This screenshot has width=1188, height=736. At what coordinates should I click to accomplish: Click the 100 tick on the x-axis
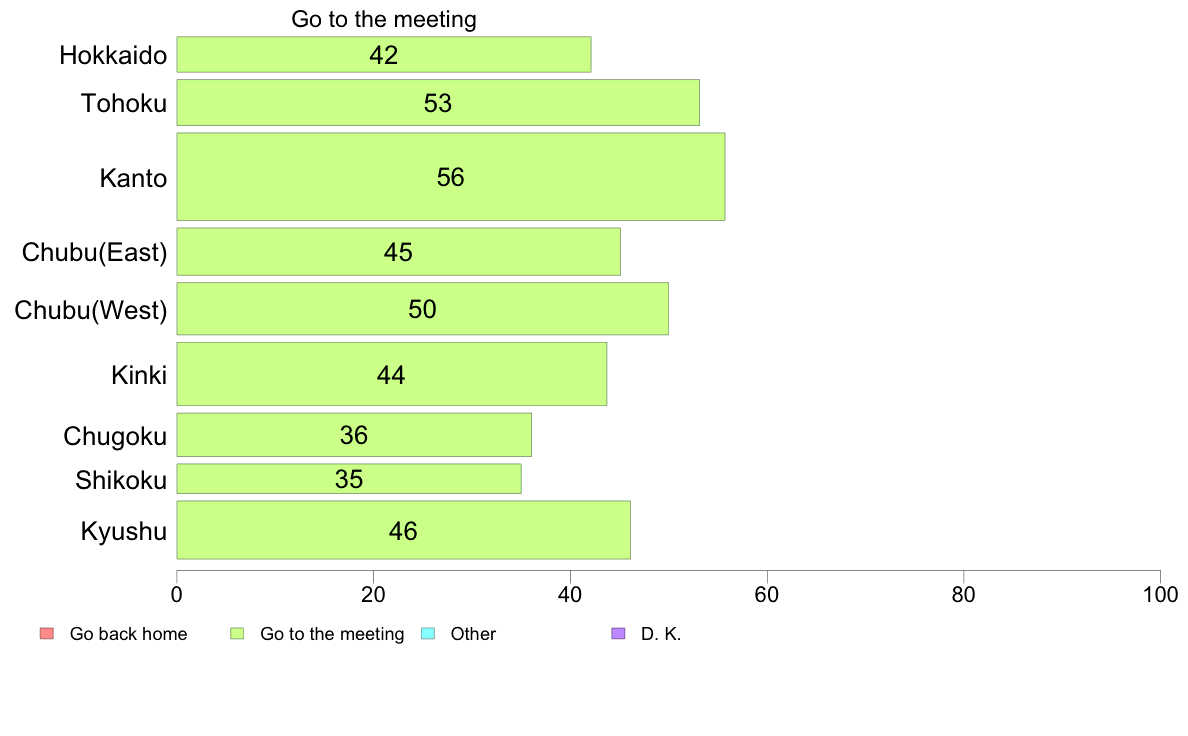tap(1160, 595)
